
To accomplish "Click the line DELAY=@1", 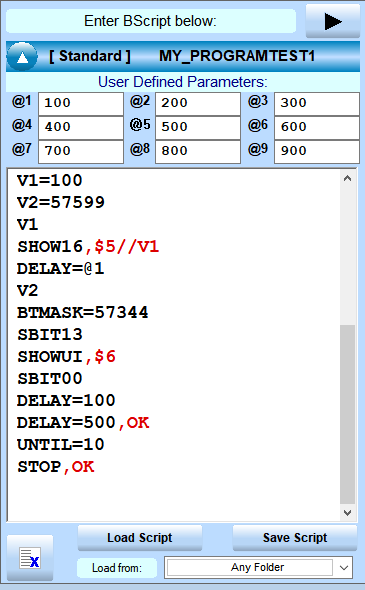I will tap(61, 269).
